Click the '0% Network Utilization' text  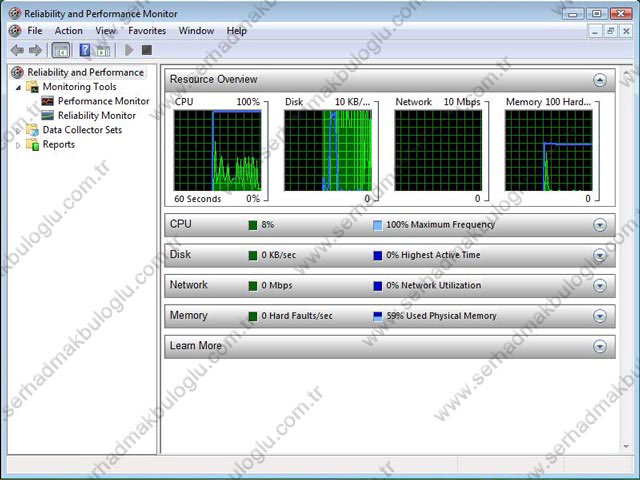(x=434, y=285)
